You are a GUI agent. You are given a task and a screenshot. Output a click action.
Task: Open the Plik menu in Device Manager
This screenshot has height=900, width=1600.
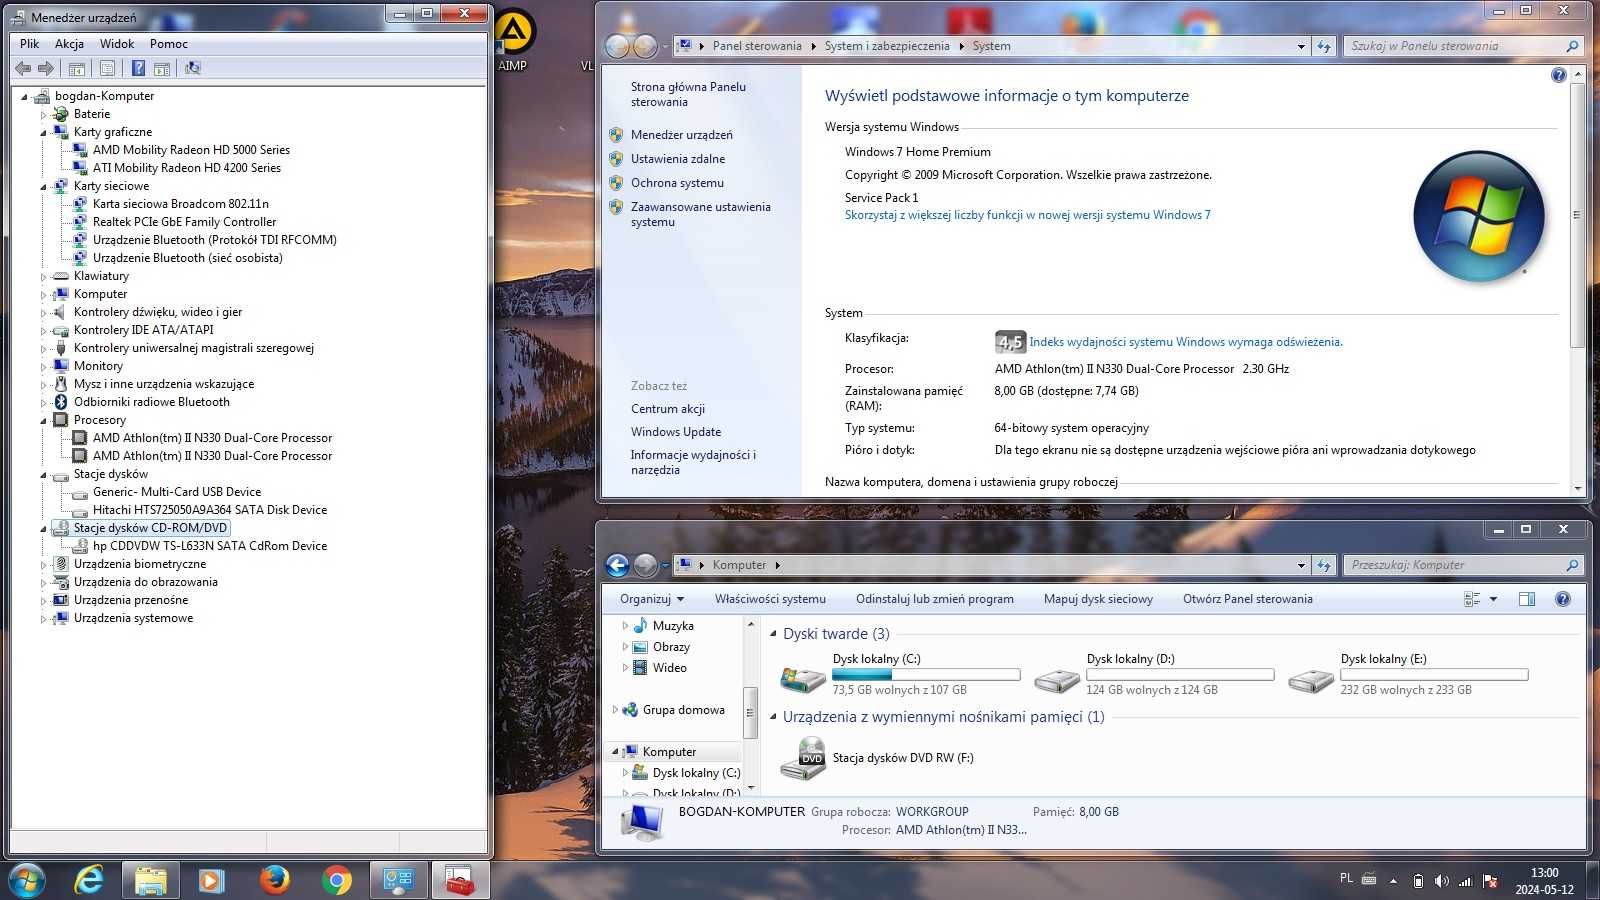pos(29,44)
